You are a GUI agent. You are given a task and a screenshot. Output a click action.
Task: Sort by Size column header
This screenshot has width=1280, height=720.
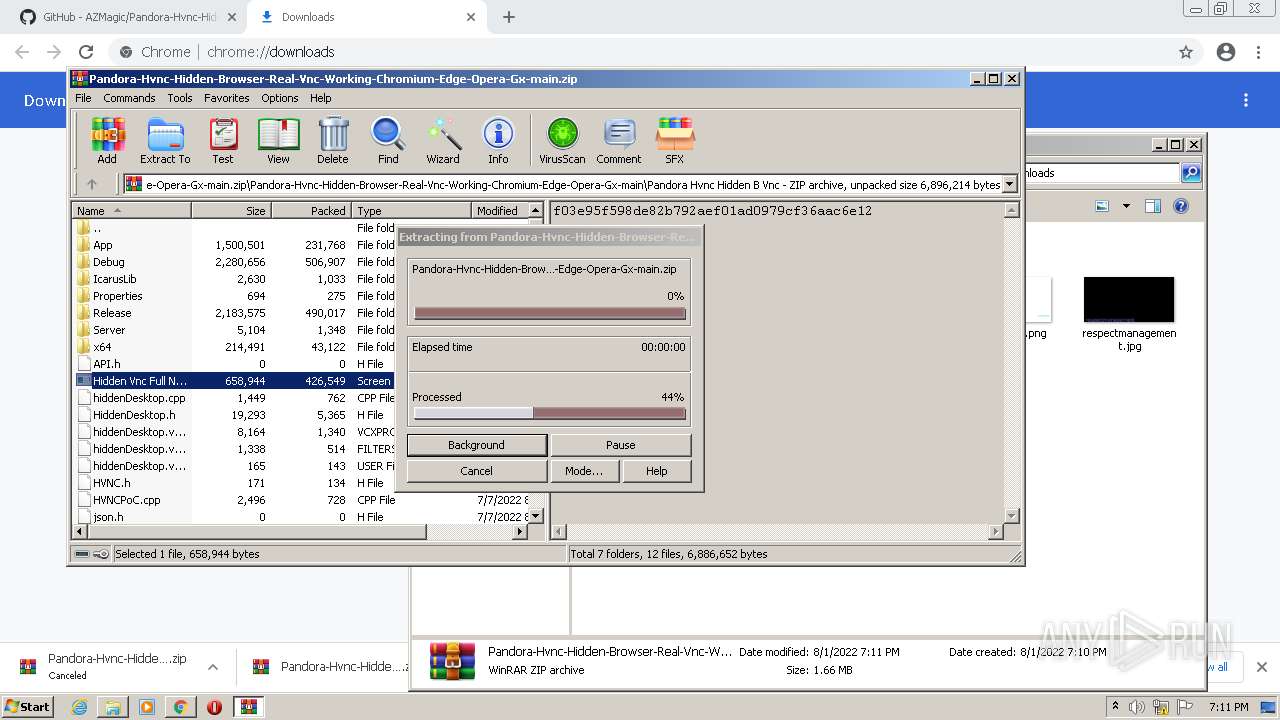coord(231,211)
